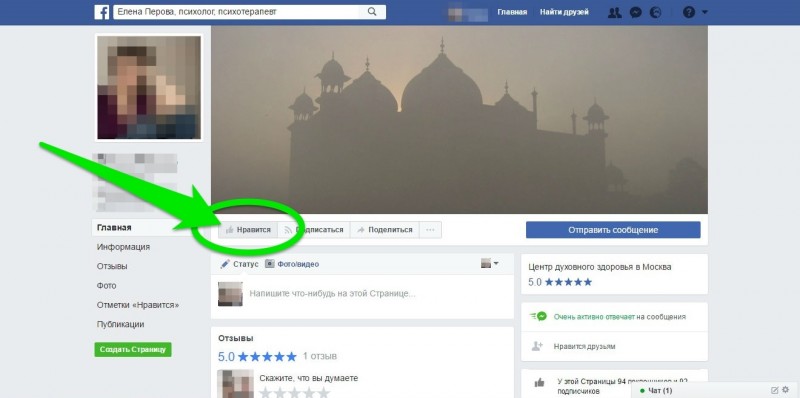Screen dimensions: 800x398
Task: Open Отзывы in left sidebar
Action: tap(112, 266)
